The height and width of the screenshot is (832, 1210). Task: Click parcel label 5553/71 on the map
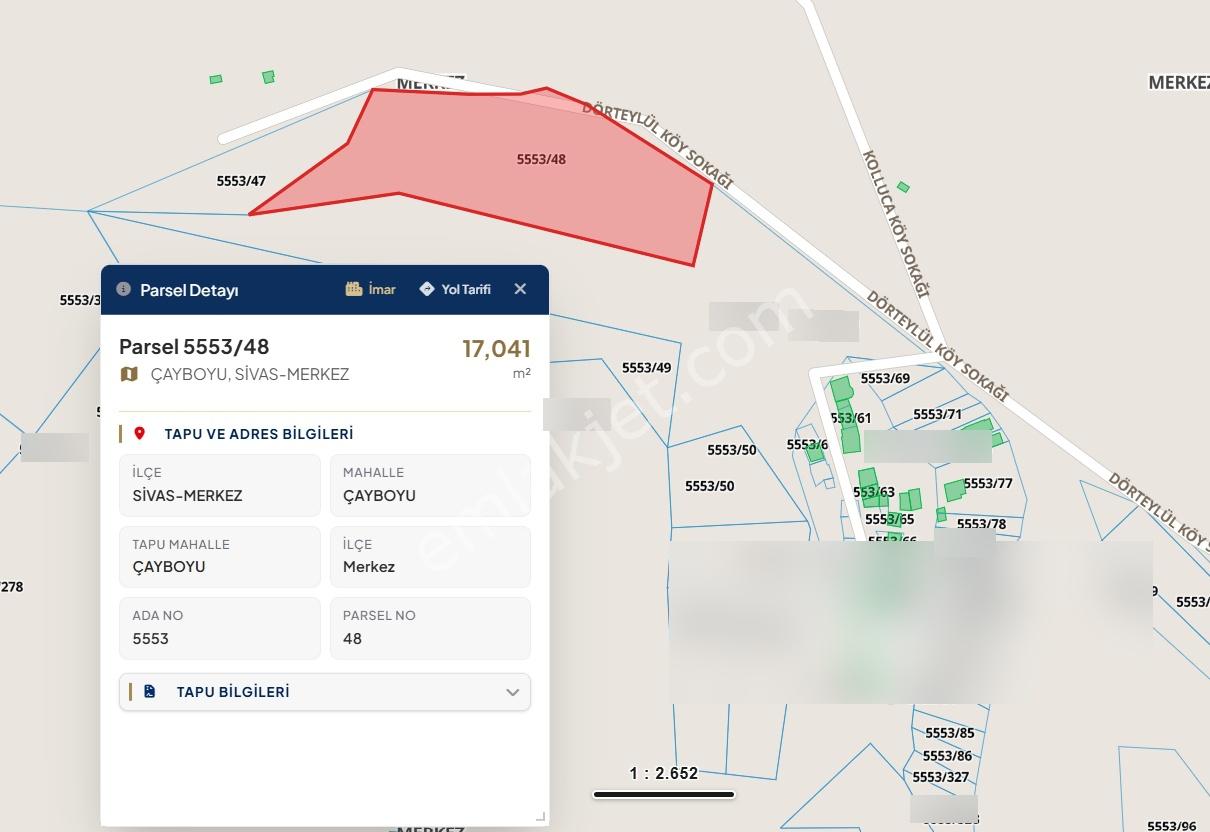tap(937, 414)
